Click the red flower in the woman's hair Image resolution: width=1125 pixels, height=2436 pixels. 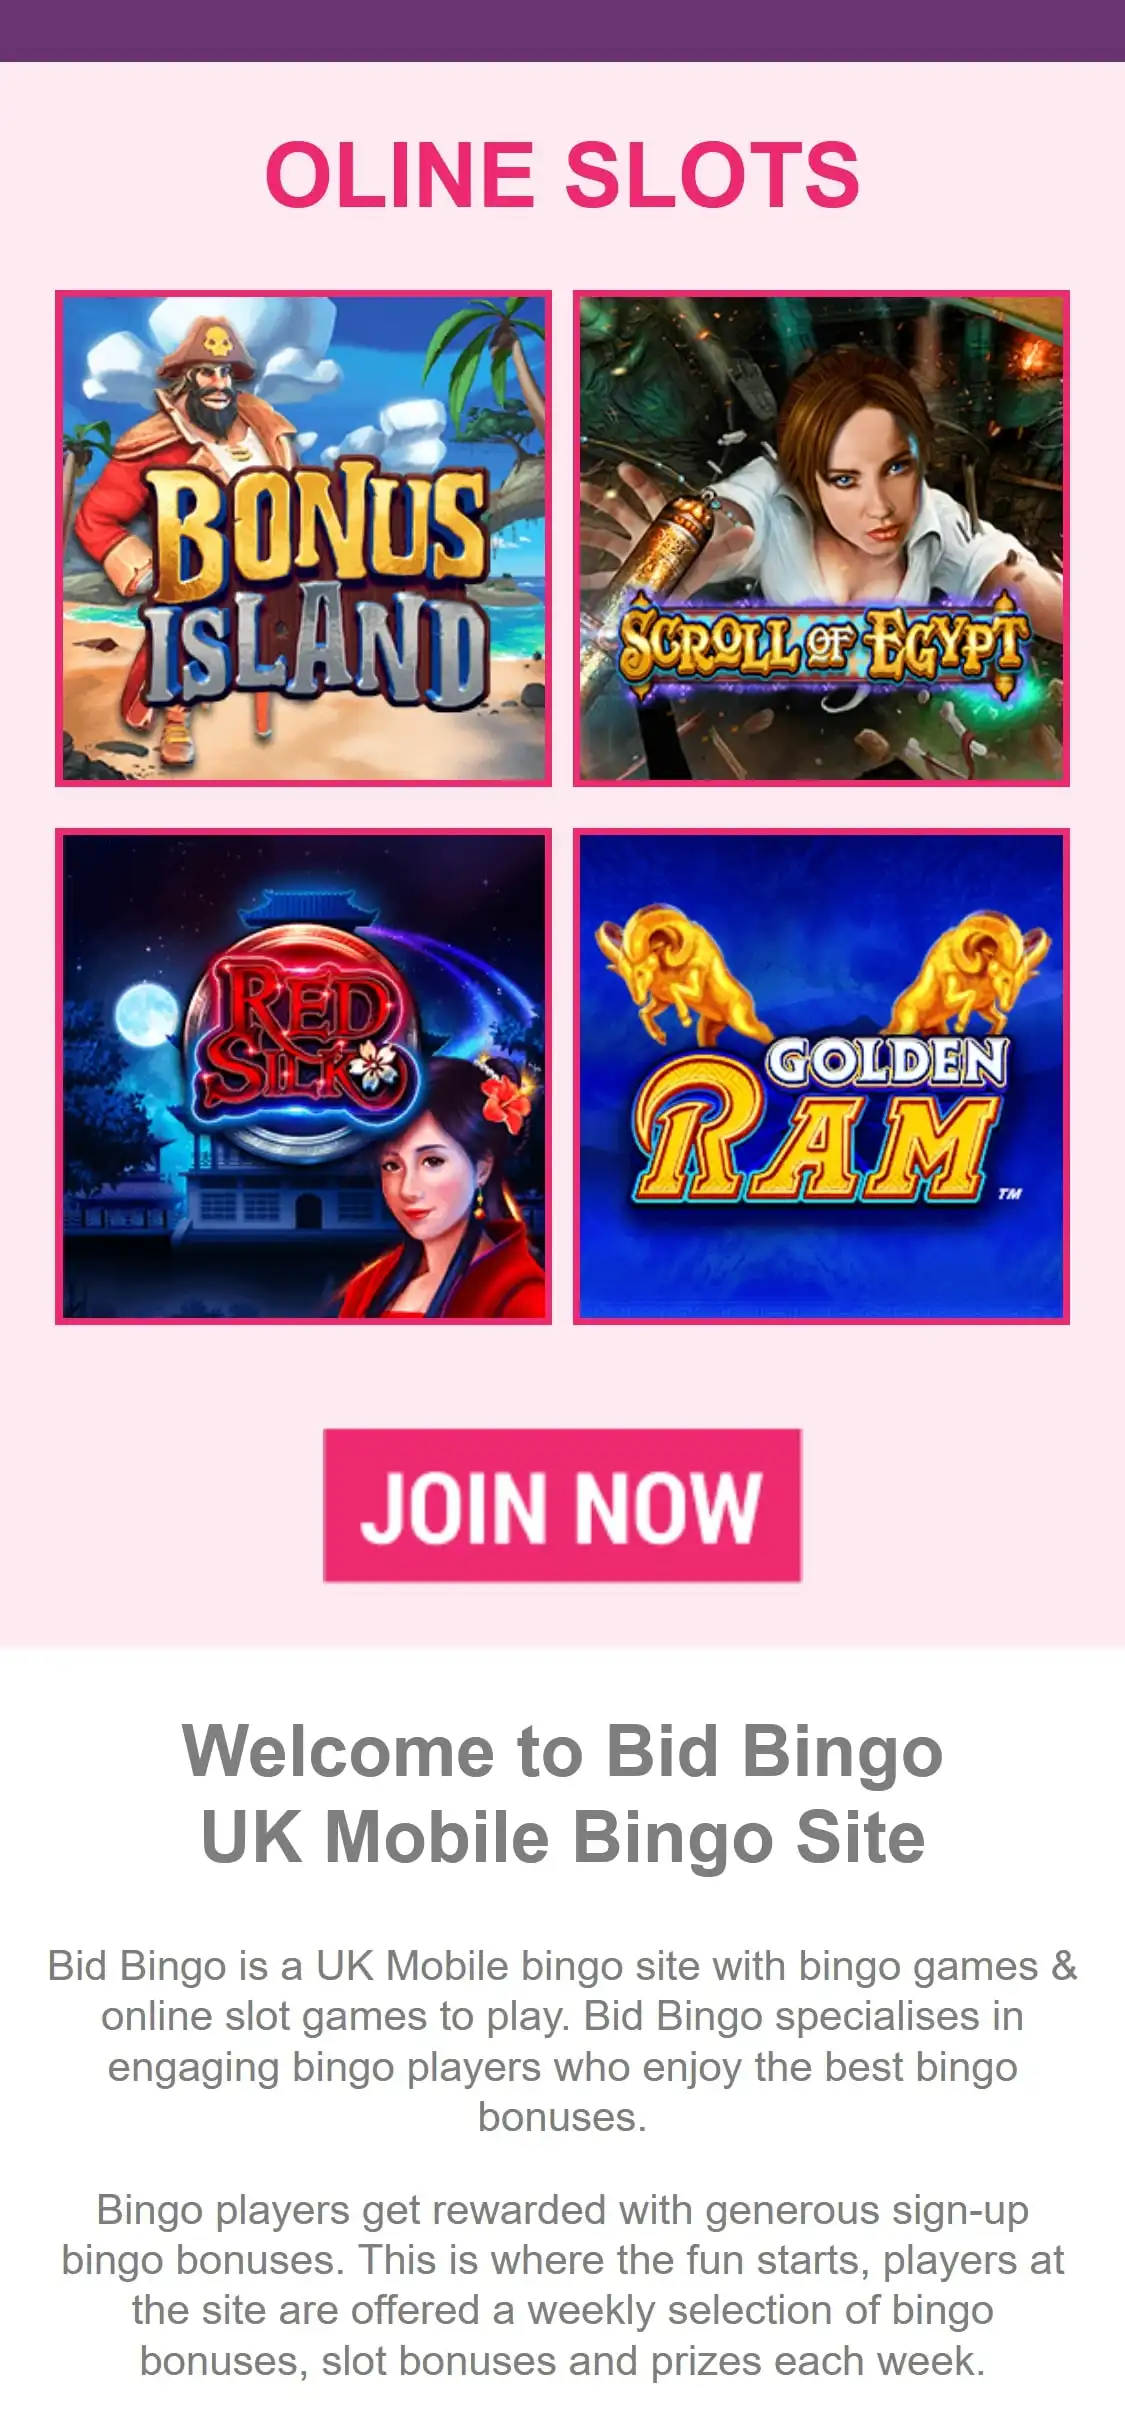click(506, 1102)
